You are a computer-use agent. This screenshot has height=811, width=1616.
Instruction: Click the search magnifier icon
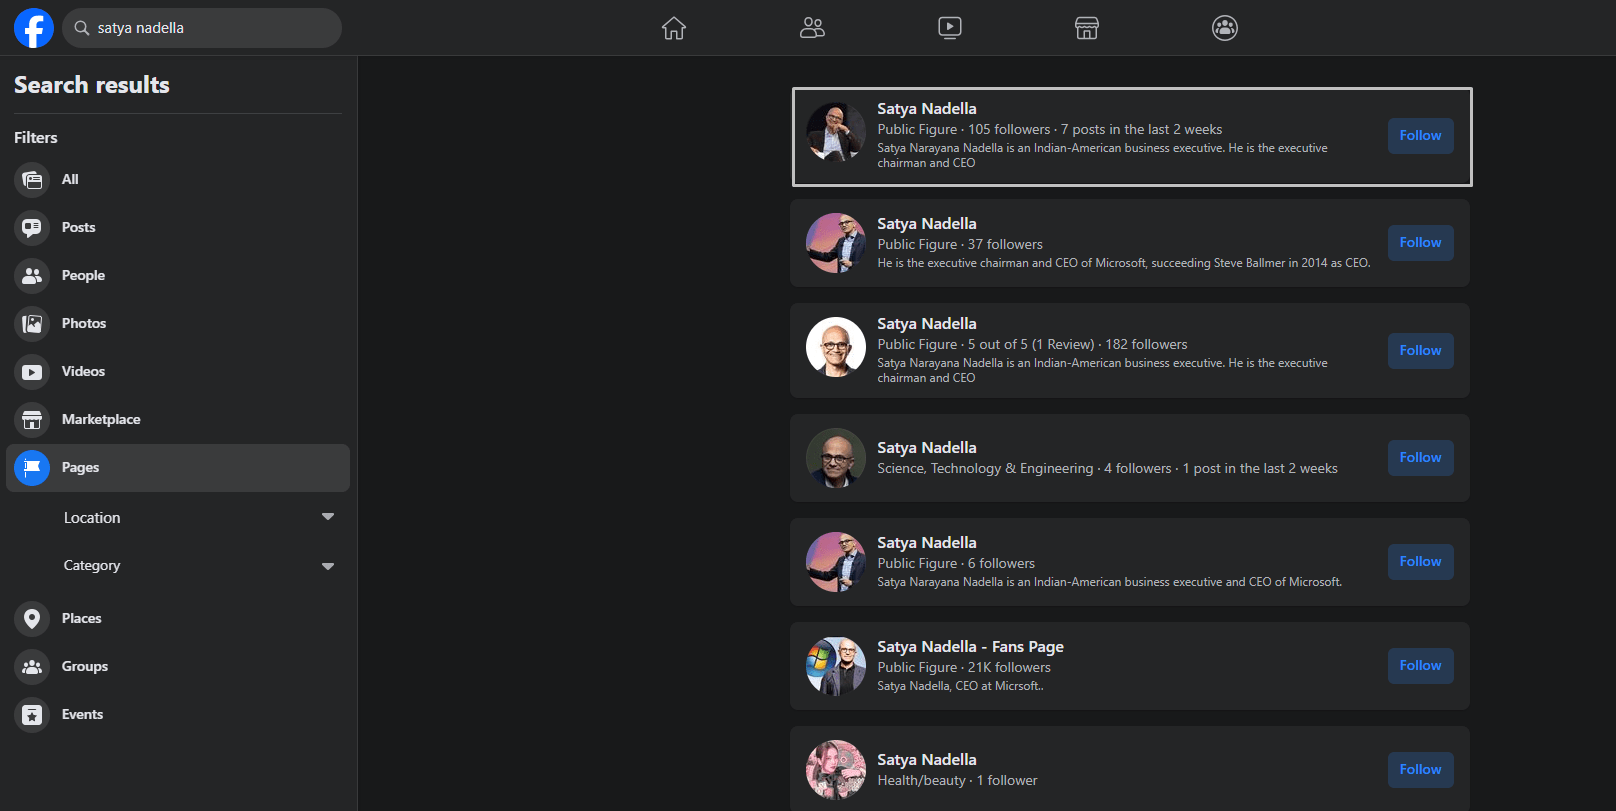point(82,28)
